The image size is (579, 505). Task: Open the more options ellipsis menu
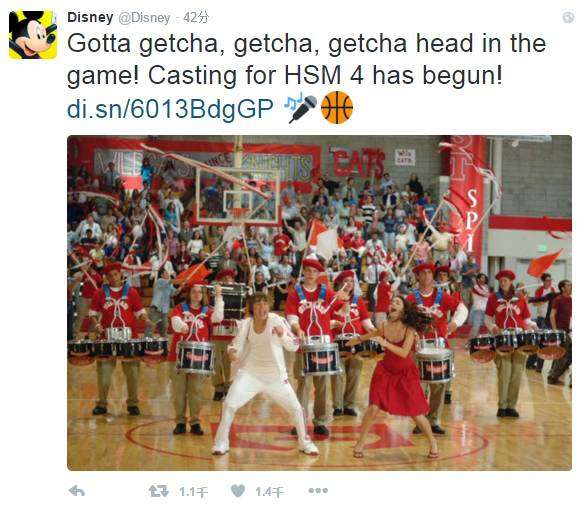pyautogui.click(x=318, y=491)
